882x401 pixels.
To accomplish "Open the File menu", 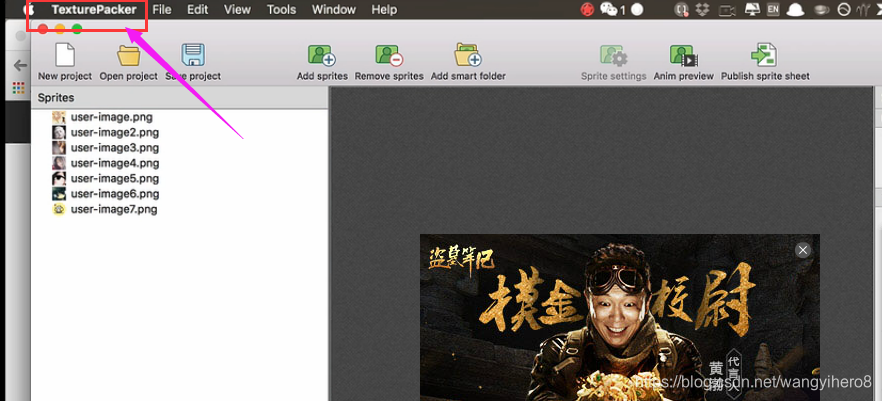I will [x=161, y=10].
